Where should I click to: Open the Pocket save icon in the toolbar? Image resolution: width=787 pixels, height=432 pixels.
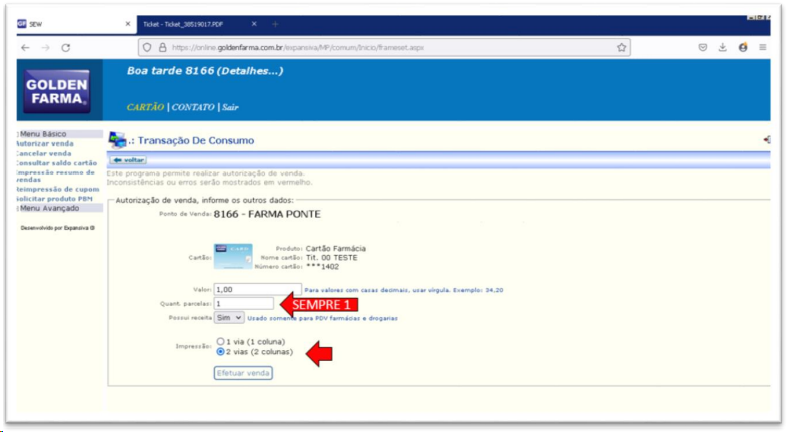point(703,47)
